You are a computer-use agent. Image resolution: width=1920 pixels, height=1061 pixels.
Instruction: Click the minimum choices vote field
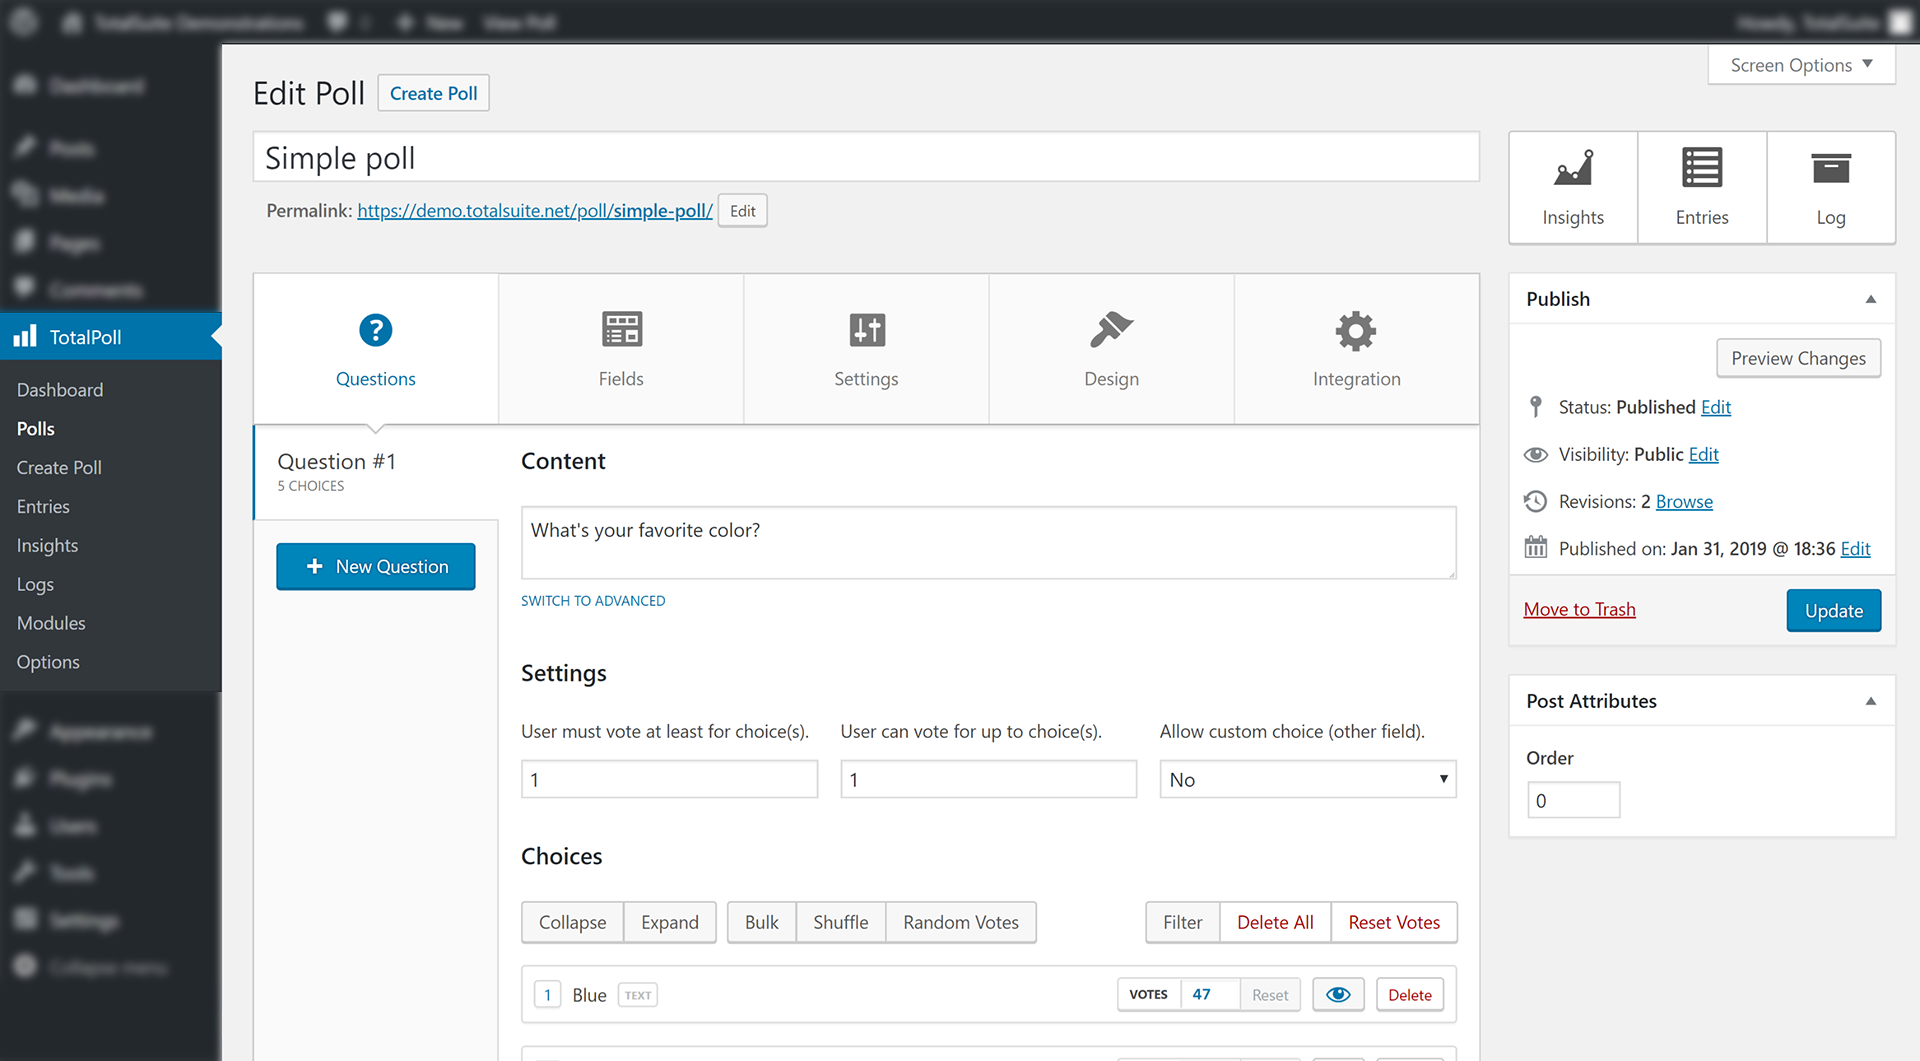click(669, 779)
